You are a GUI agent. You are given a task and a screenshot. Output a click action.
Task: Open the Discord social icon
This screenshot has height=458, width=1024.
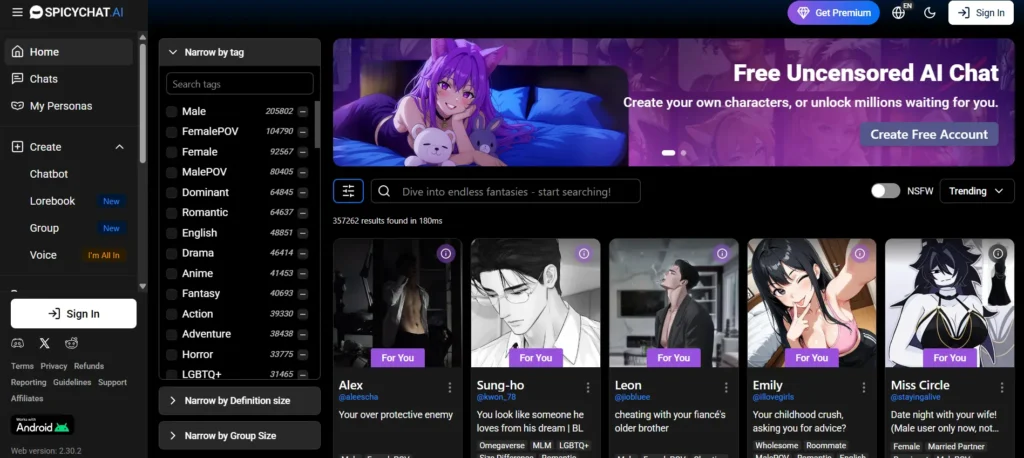[18, 343]
